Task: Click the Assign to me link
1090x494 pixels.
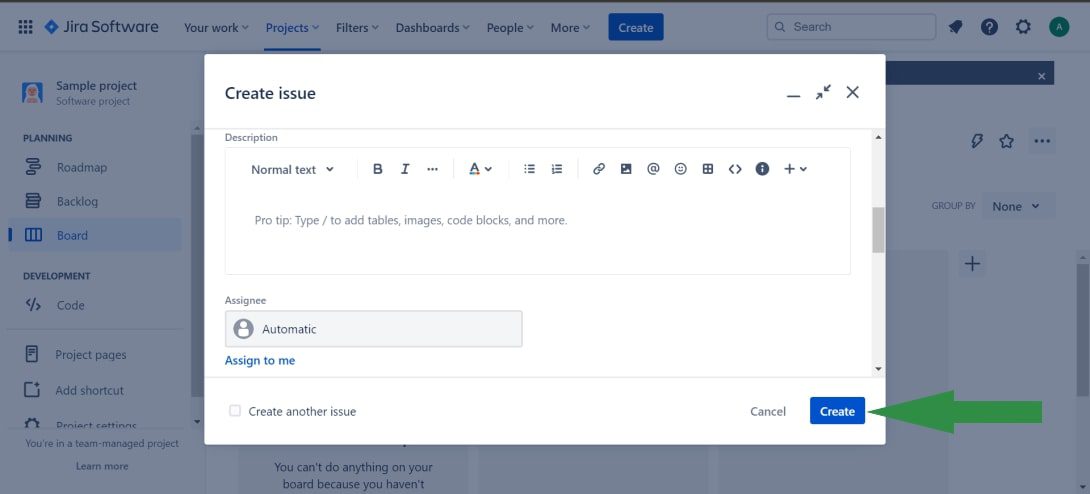Action: [260, 361]
